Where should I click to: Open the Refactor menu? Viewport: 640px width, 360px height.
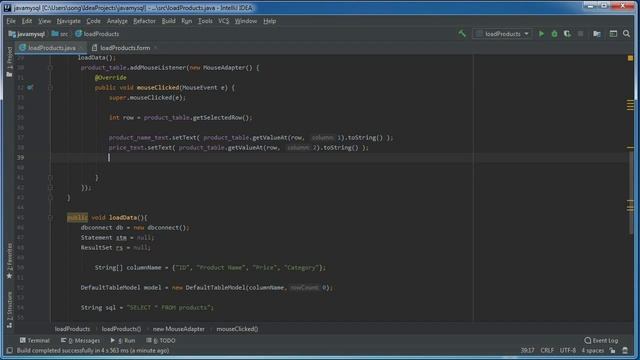[x=144, y=21]
